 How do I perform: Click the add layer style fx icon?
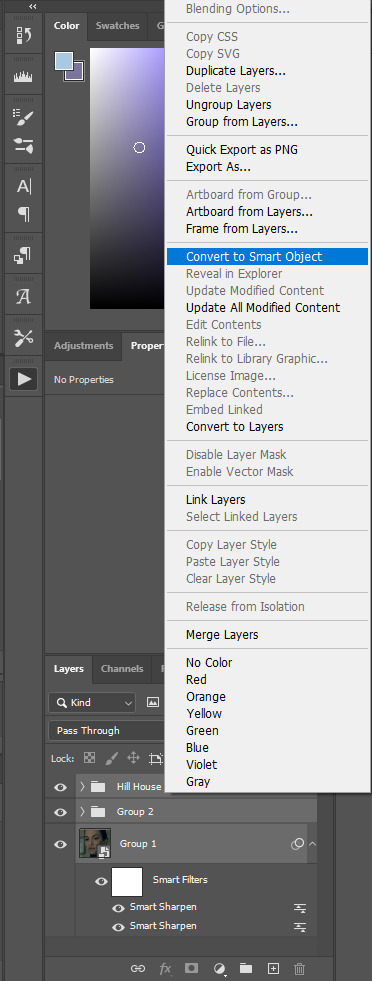click(165, 968)
